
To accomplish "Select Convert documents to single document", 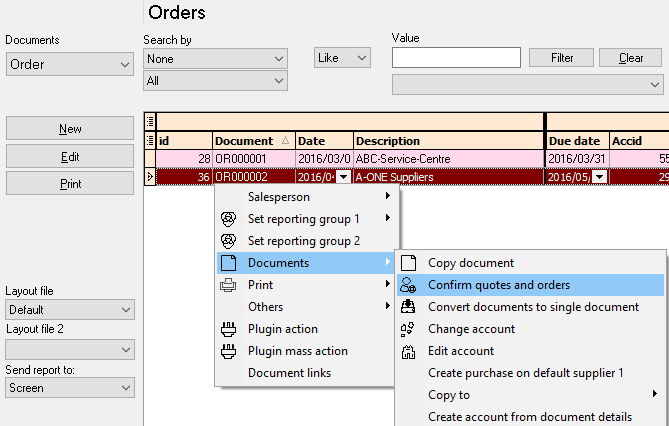I will coord(533,307).
